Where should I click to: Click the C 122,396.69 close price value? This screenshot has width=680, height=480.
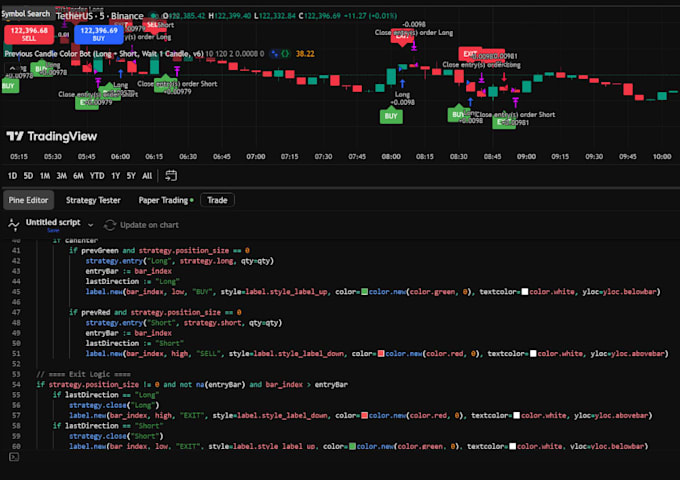pos(320,16)
